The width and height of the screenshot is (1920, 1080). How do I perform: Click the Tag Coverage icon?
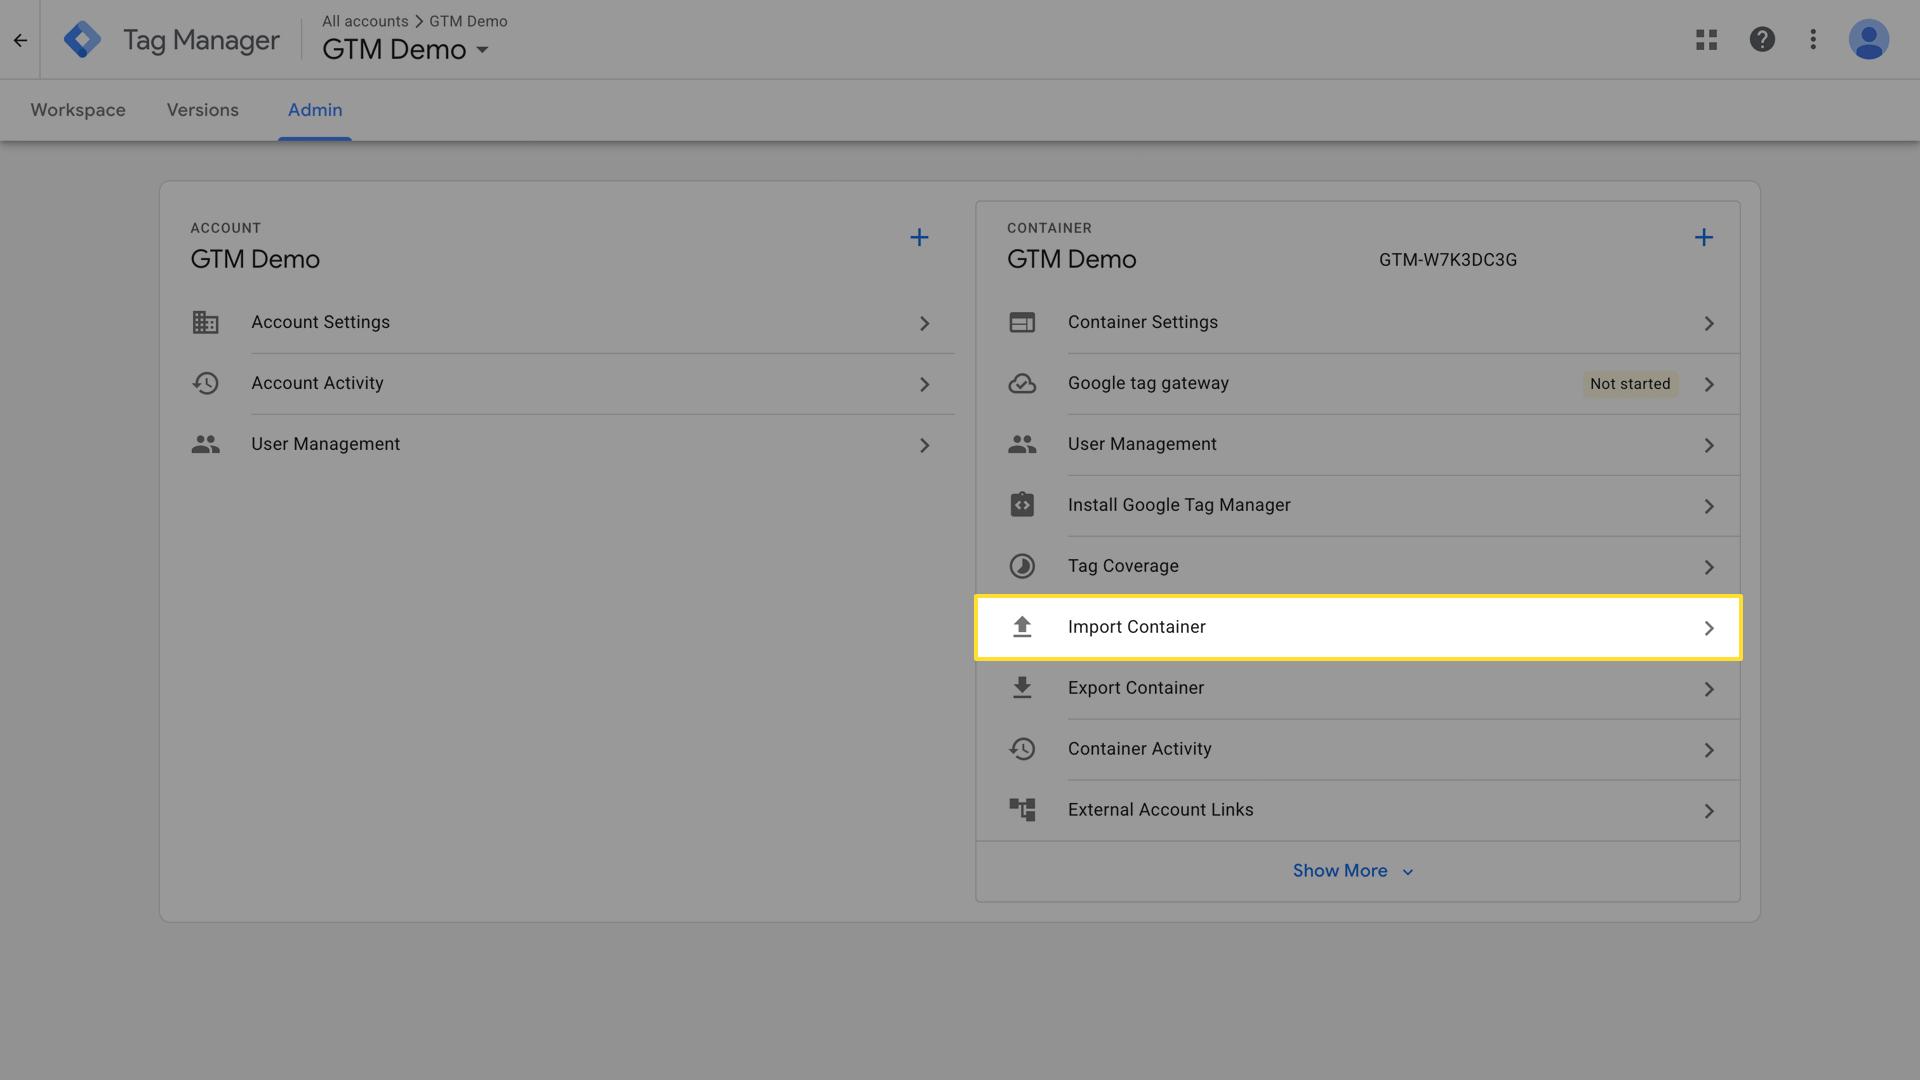coord(1022,565)
